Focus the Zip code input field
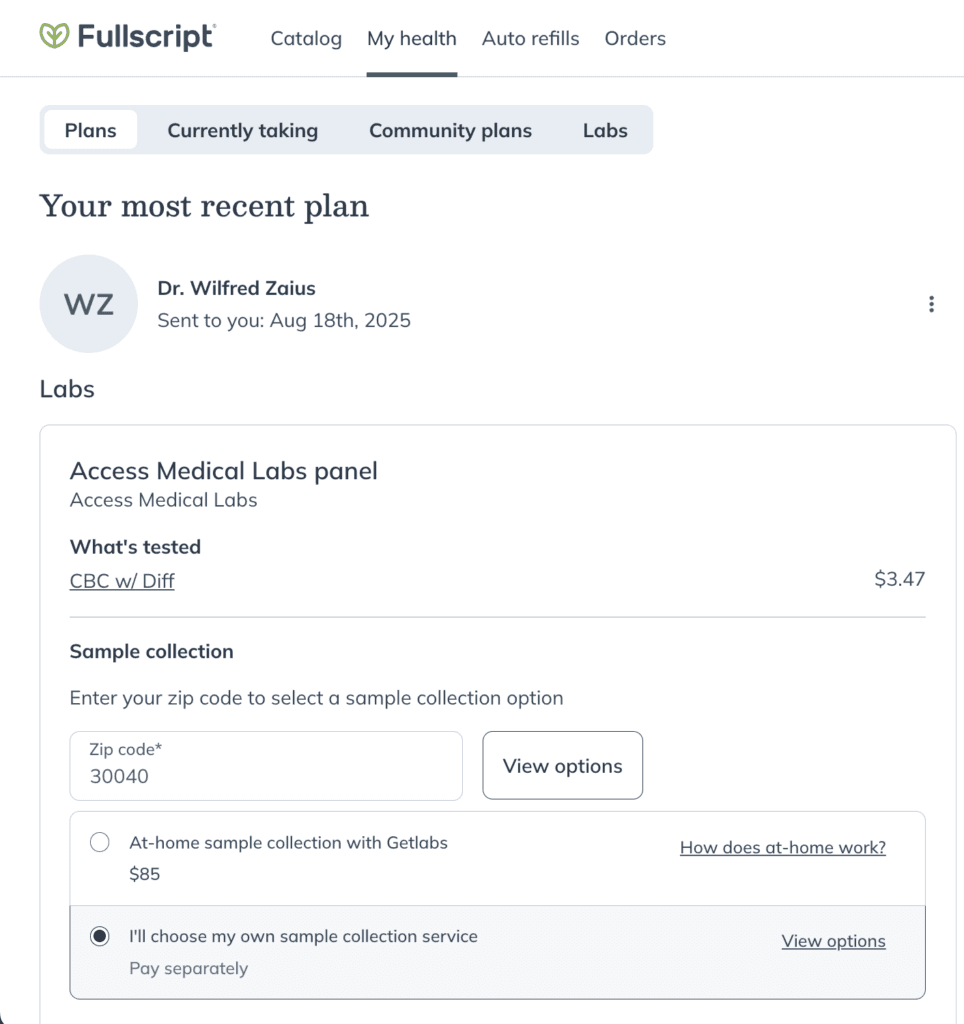Image resolution: width=964 pixels, height=1024 pixels. point(266,765)
